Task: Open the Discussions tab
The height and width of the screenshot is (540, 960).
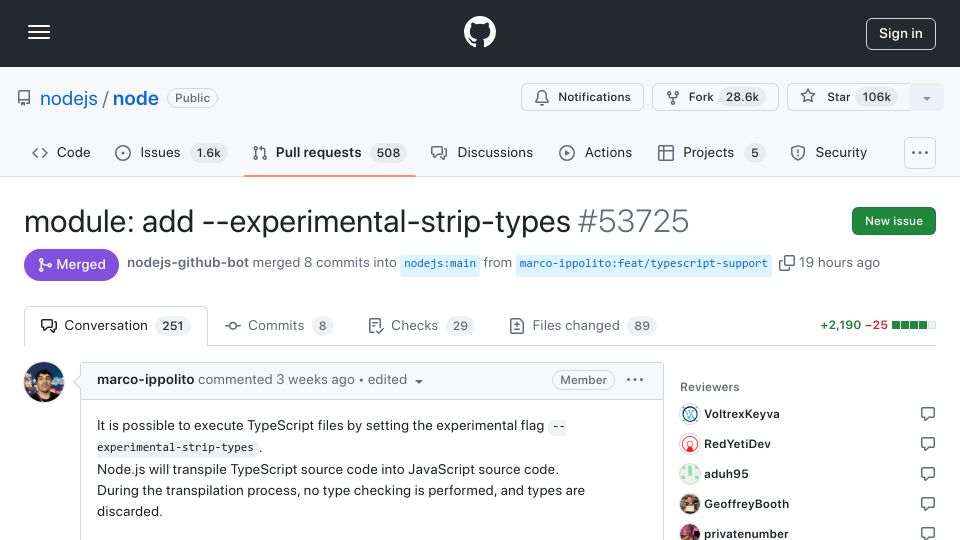Action: (x=482, y=152)
